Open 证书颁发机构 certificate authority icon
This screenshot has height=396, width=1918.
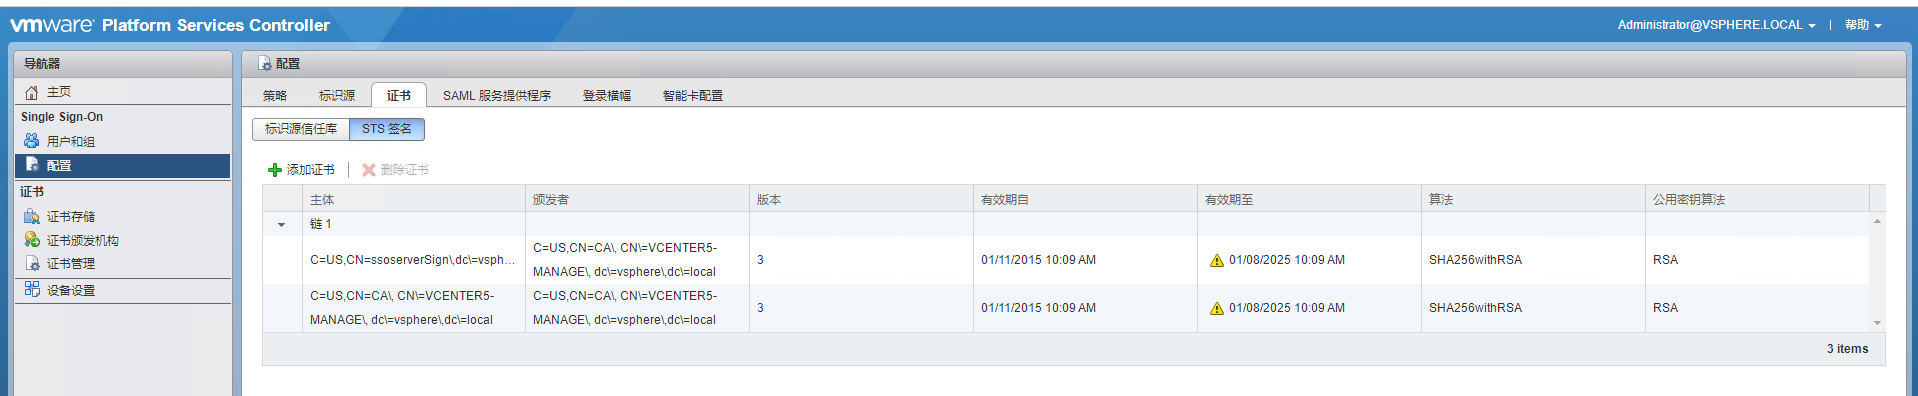click(x=32, y=240)
